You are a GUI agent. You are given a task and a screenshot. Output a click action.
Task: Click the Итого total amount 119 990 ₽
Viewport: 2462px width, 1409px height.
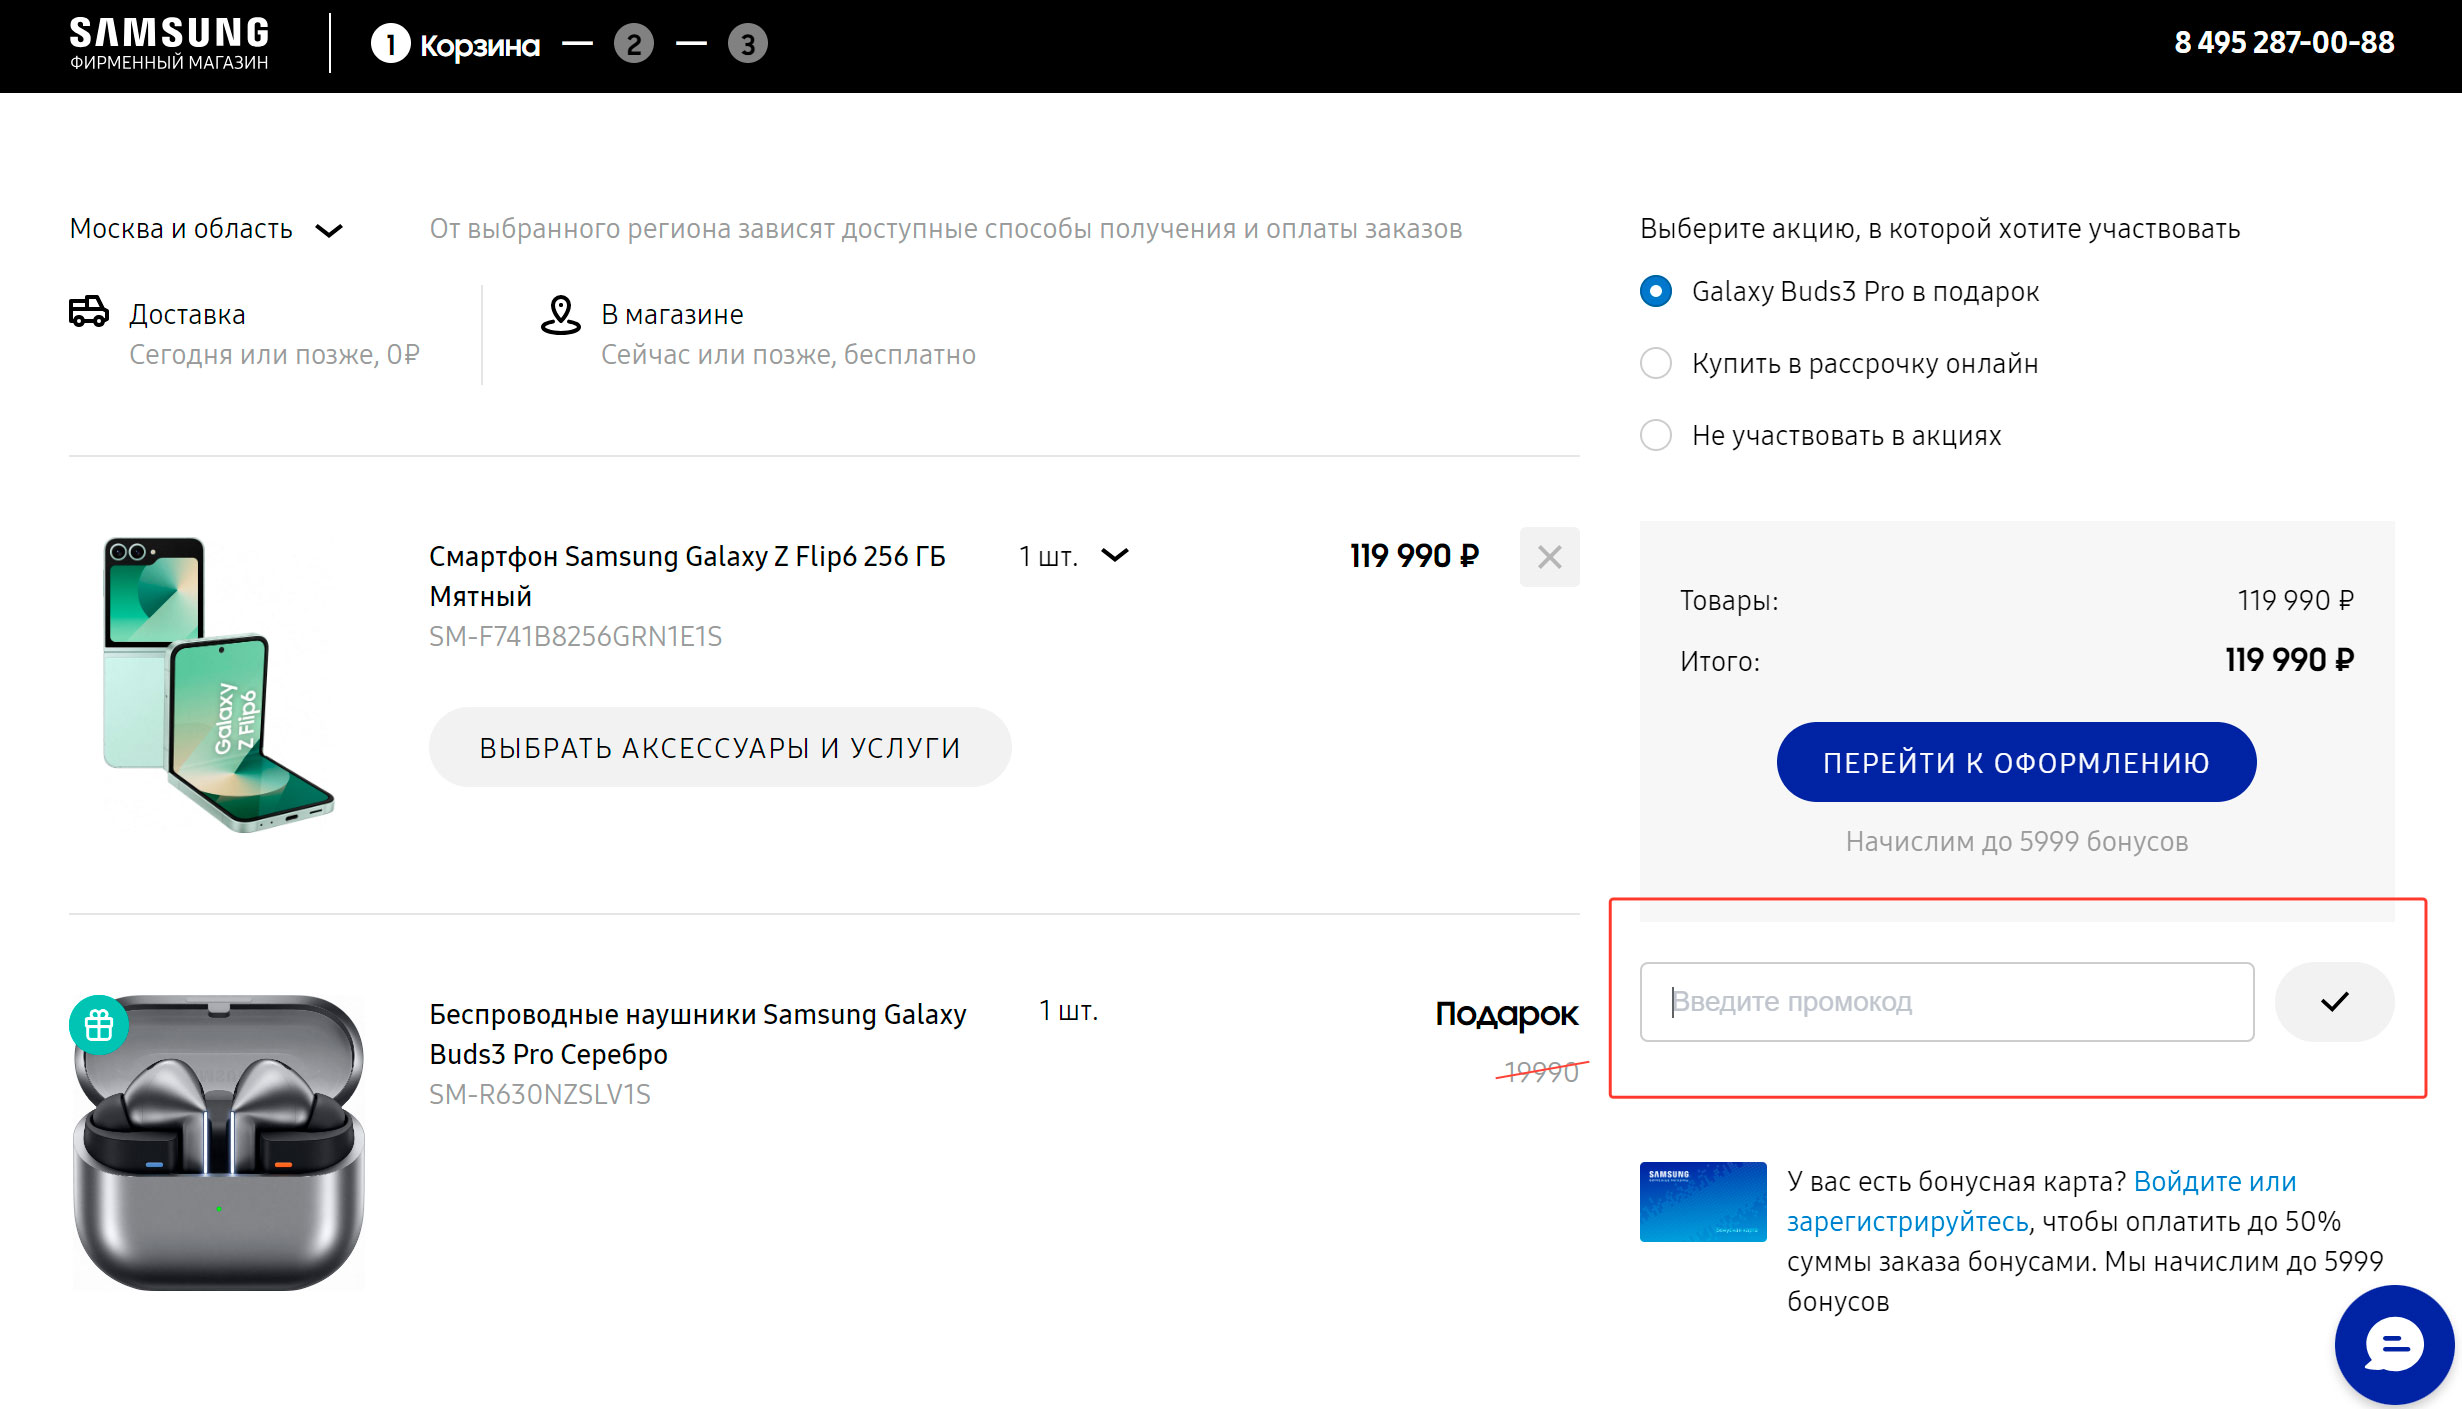click(2289, 660)
